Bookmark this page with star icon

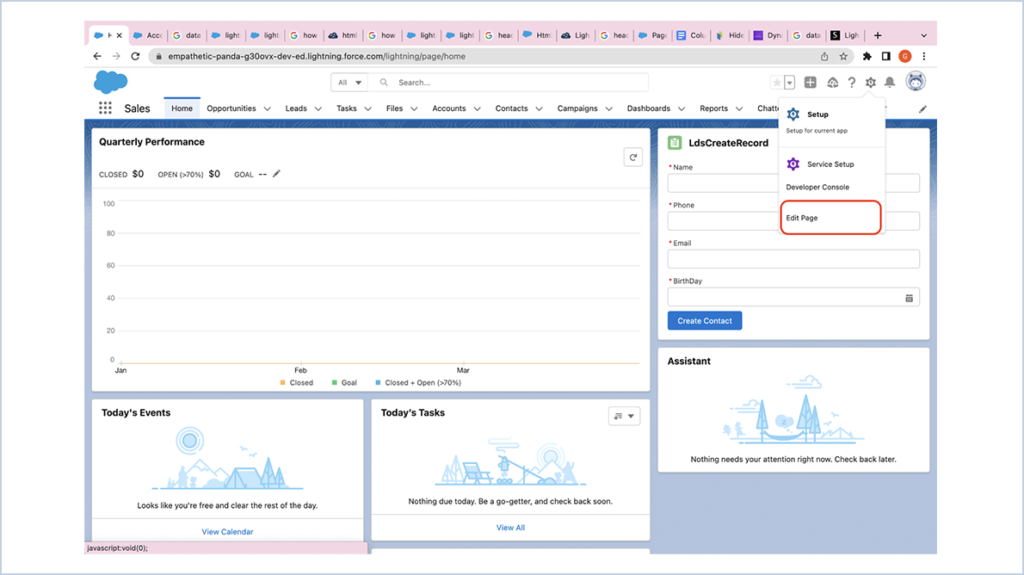(844, 56)
